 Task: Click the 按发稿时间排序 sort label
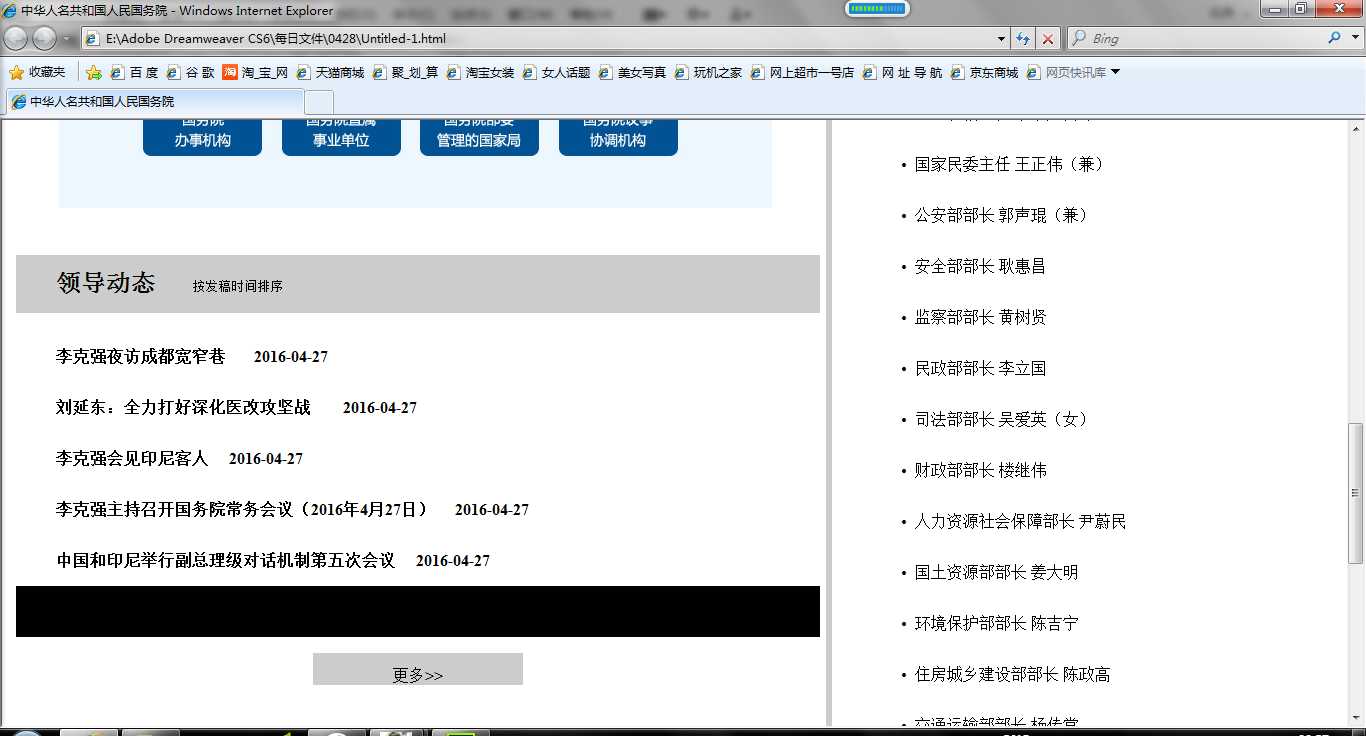pos(238,286)
